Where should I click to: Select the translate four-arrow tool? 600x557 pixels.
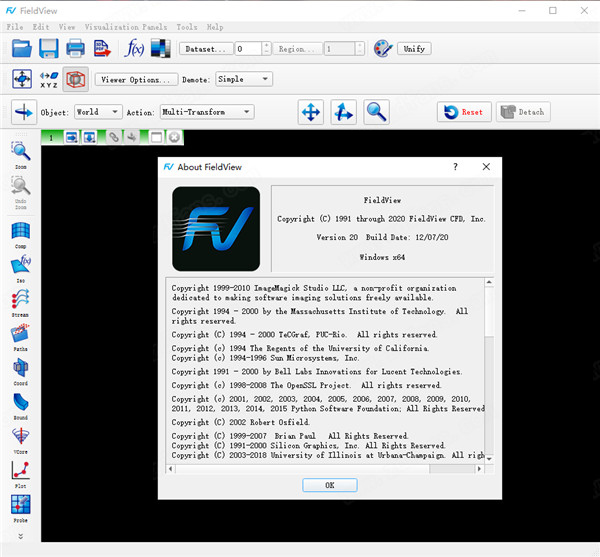tap(311, 112)
